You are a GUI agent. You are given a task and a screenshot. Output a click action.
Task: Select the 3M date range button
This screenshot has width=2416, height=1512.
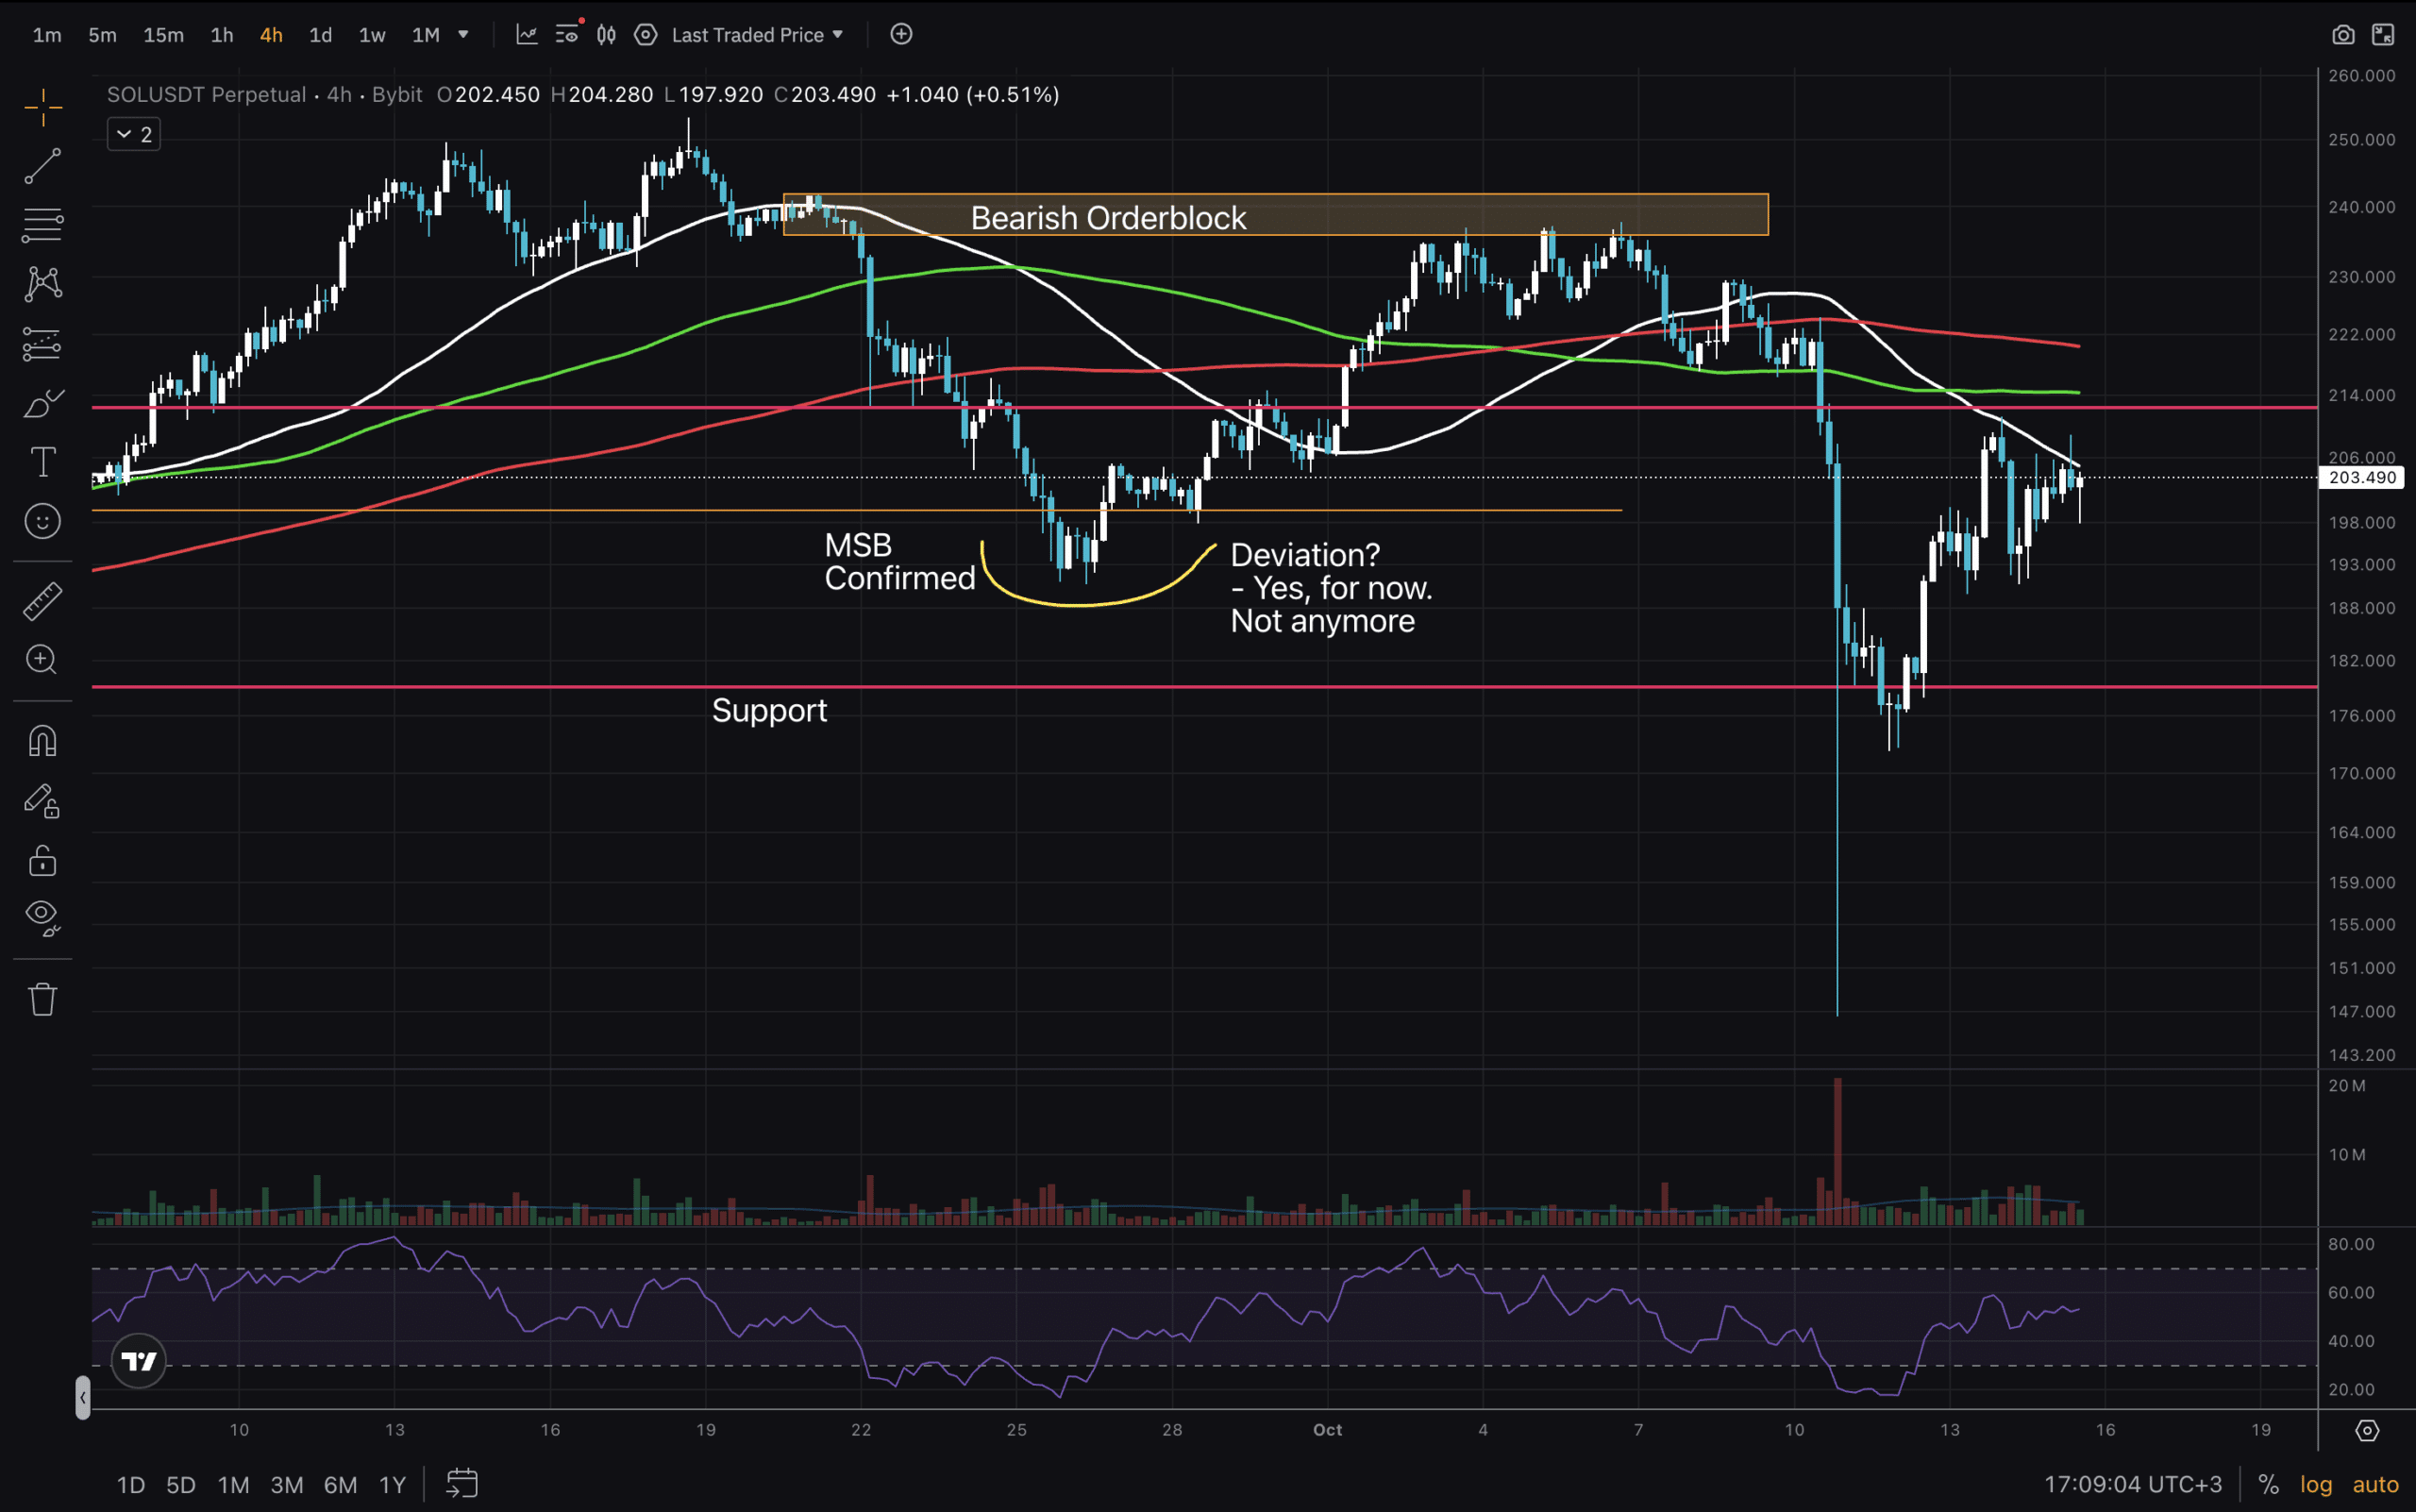[287, 1484]
